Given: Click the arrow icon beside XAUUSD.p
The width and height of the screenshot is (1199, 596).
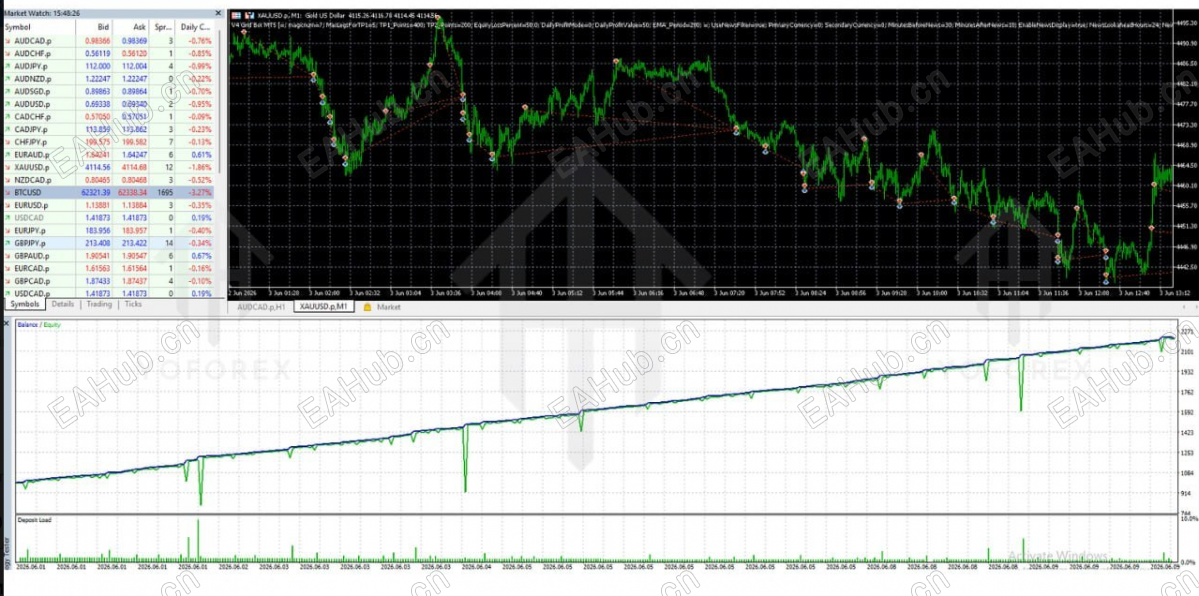Looking at the screenshot, I should tap(8, 167).
